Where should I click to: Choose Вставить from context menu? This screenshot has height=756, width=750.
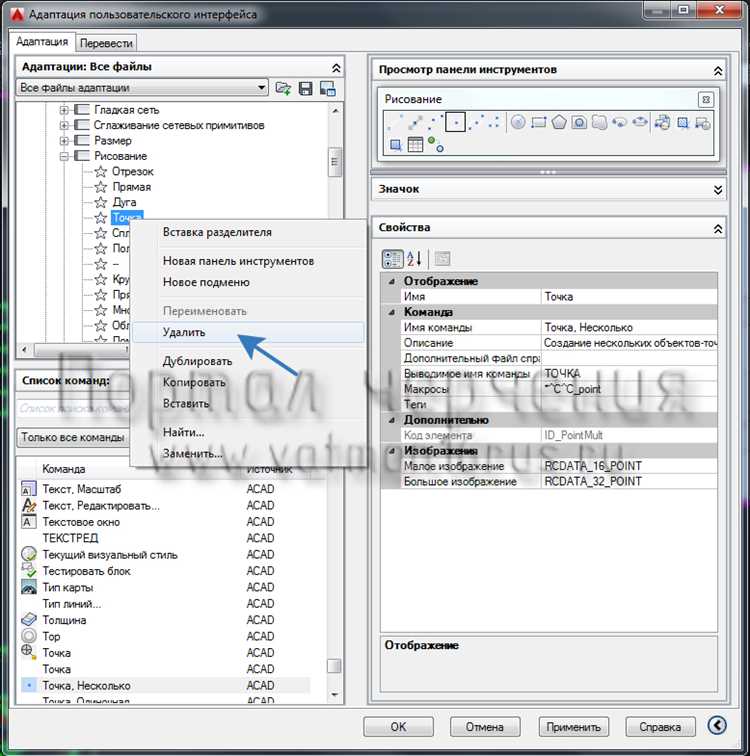click(248, 404)
